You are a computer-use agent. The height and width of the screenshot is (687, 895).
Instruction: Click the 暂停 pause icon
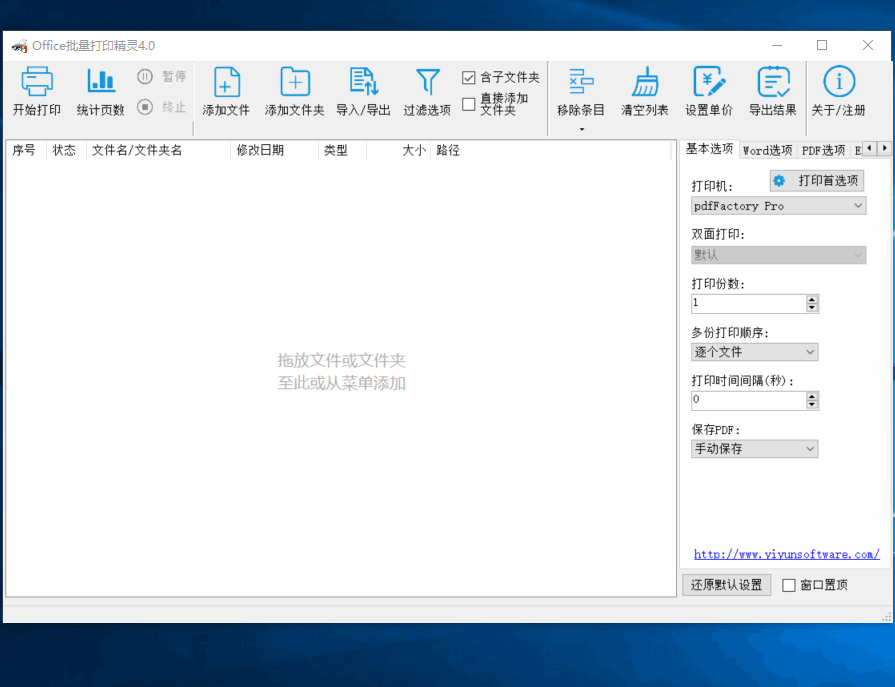[145, 76]
